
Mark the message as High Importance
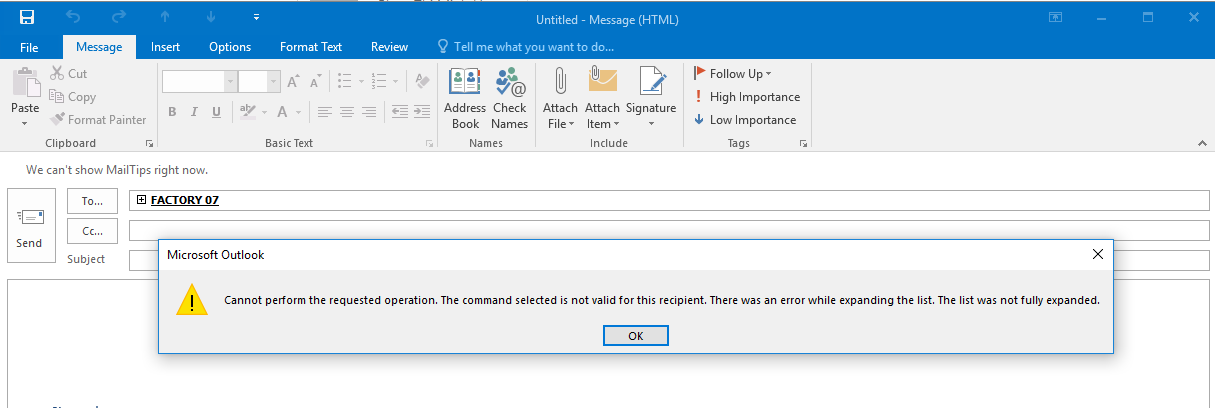click(747, 97)
